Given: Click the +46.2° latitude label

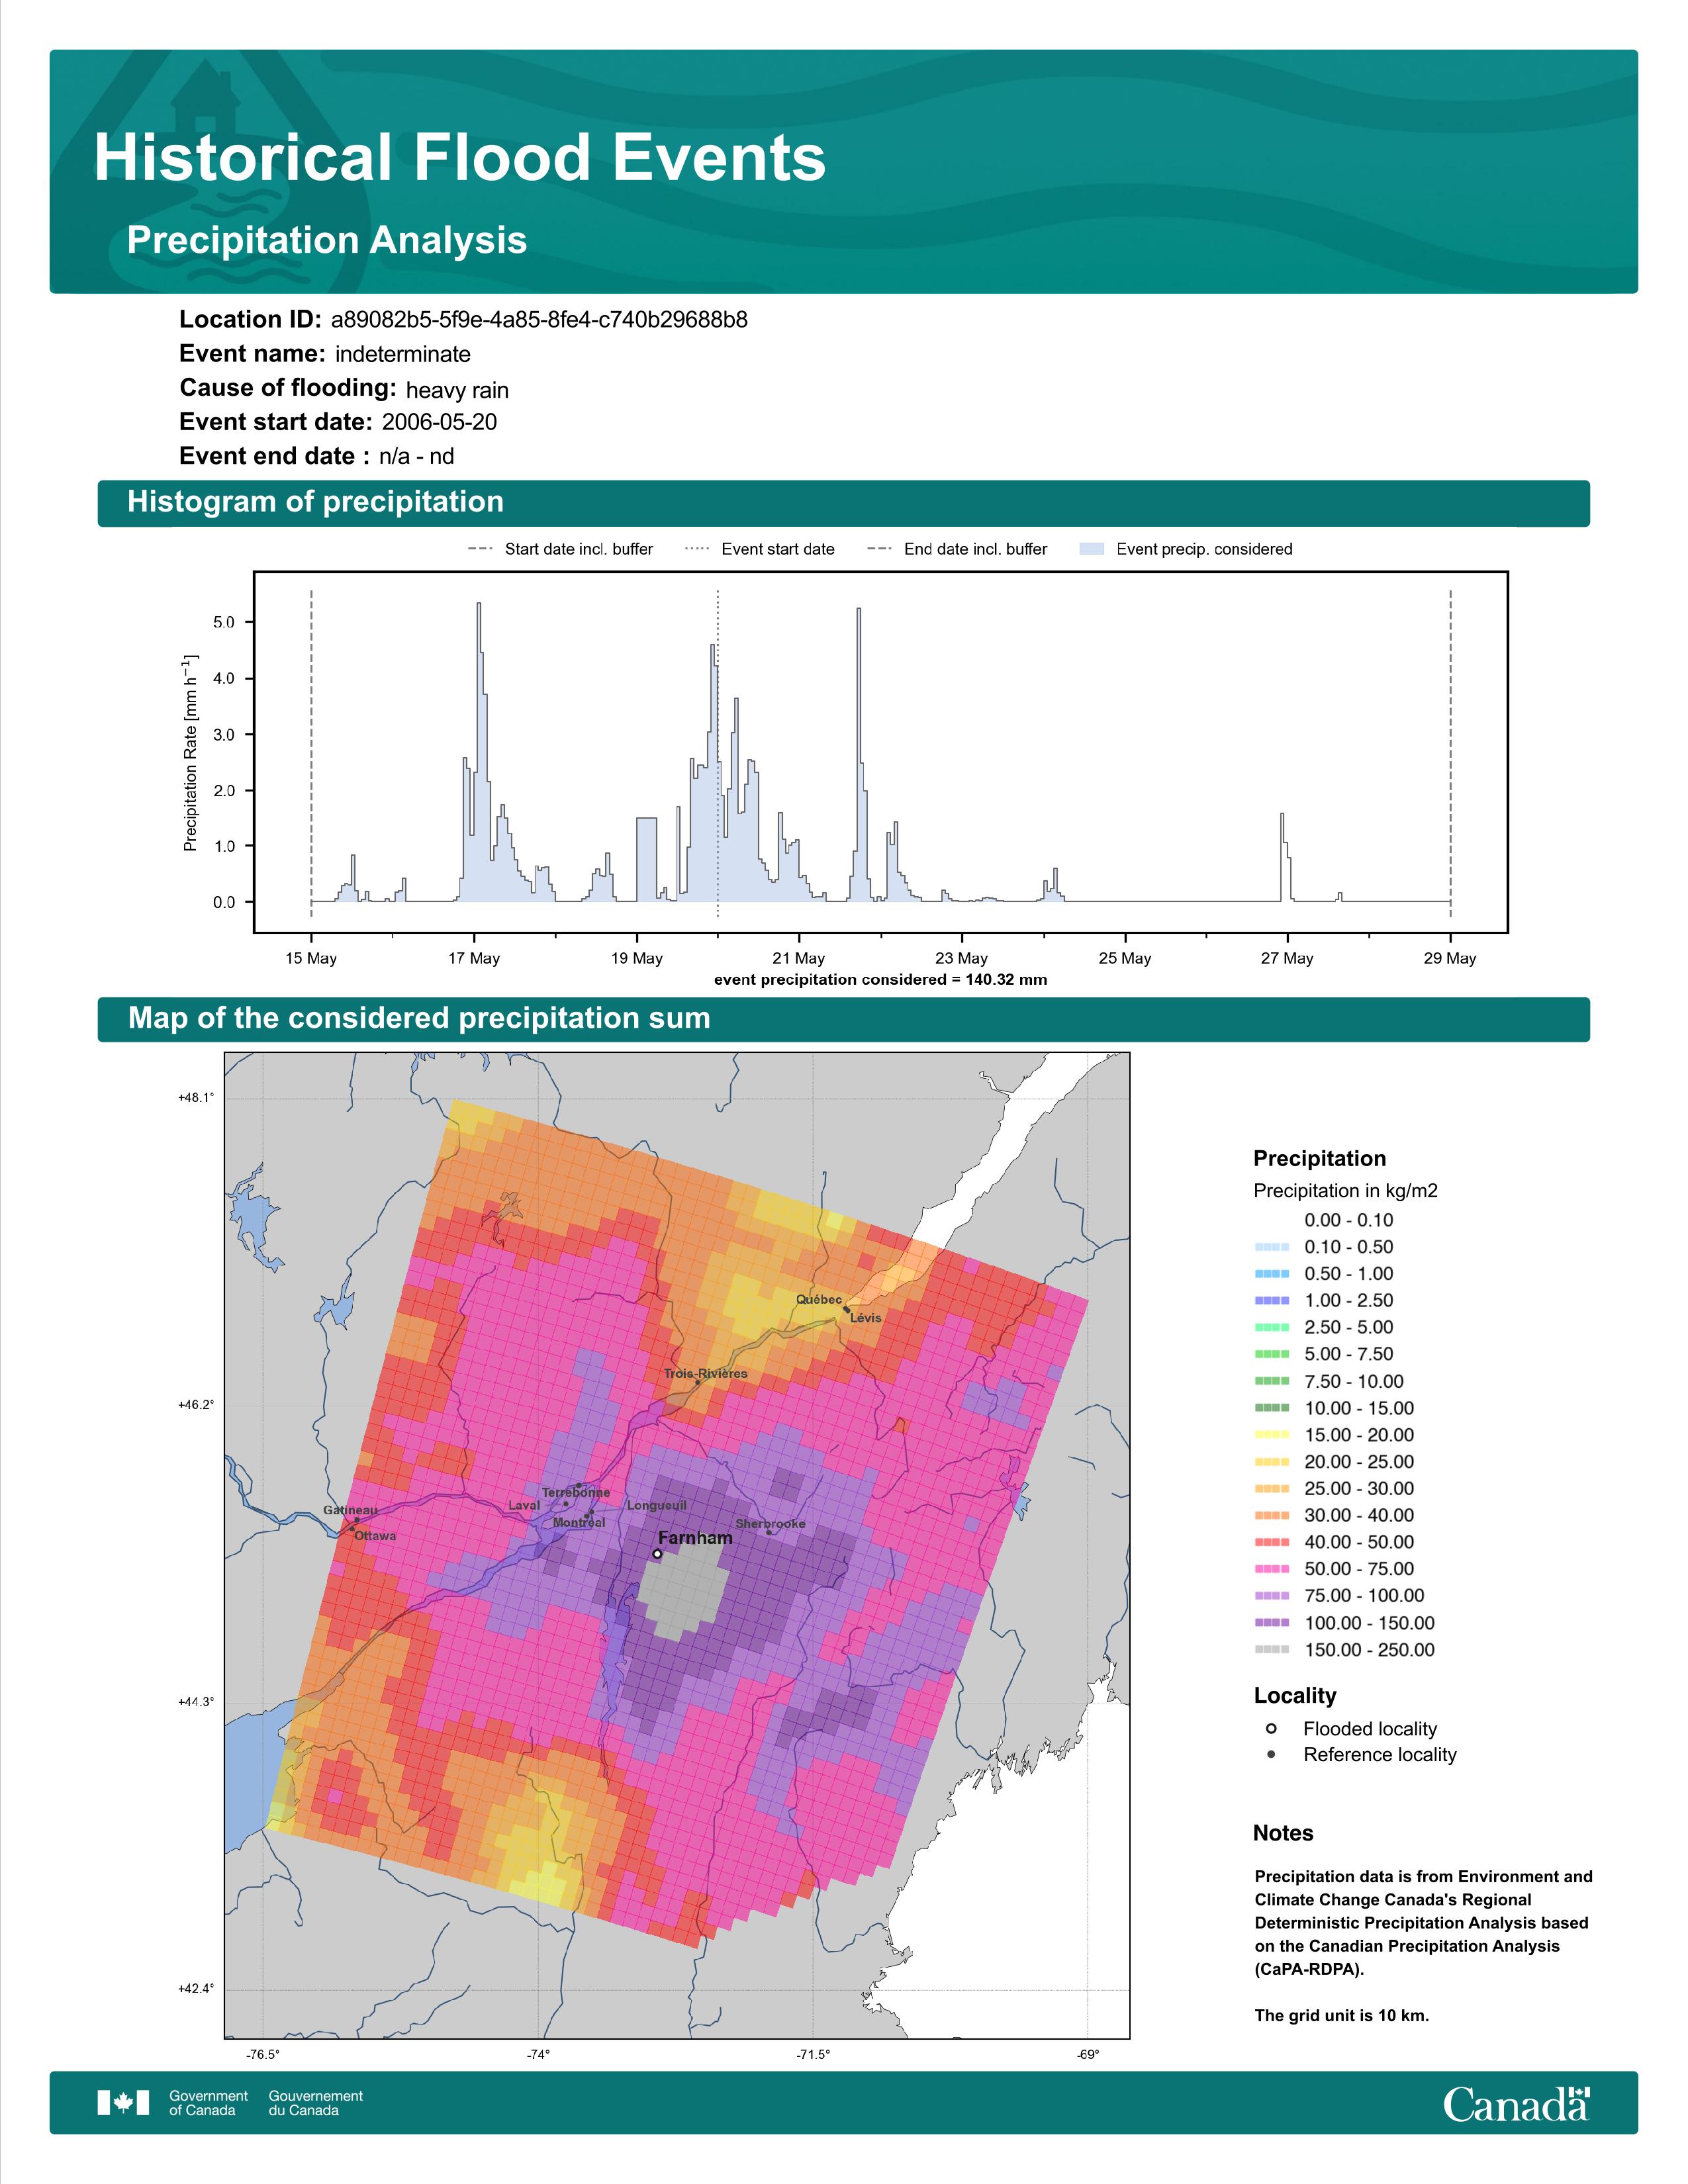Looking at the screenshot, I should click(x=196, y=1405).
